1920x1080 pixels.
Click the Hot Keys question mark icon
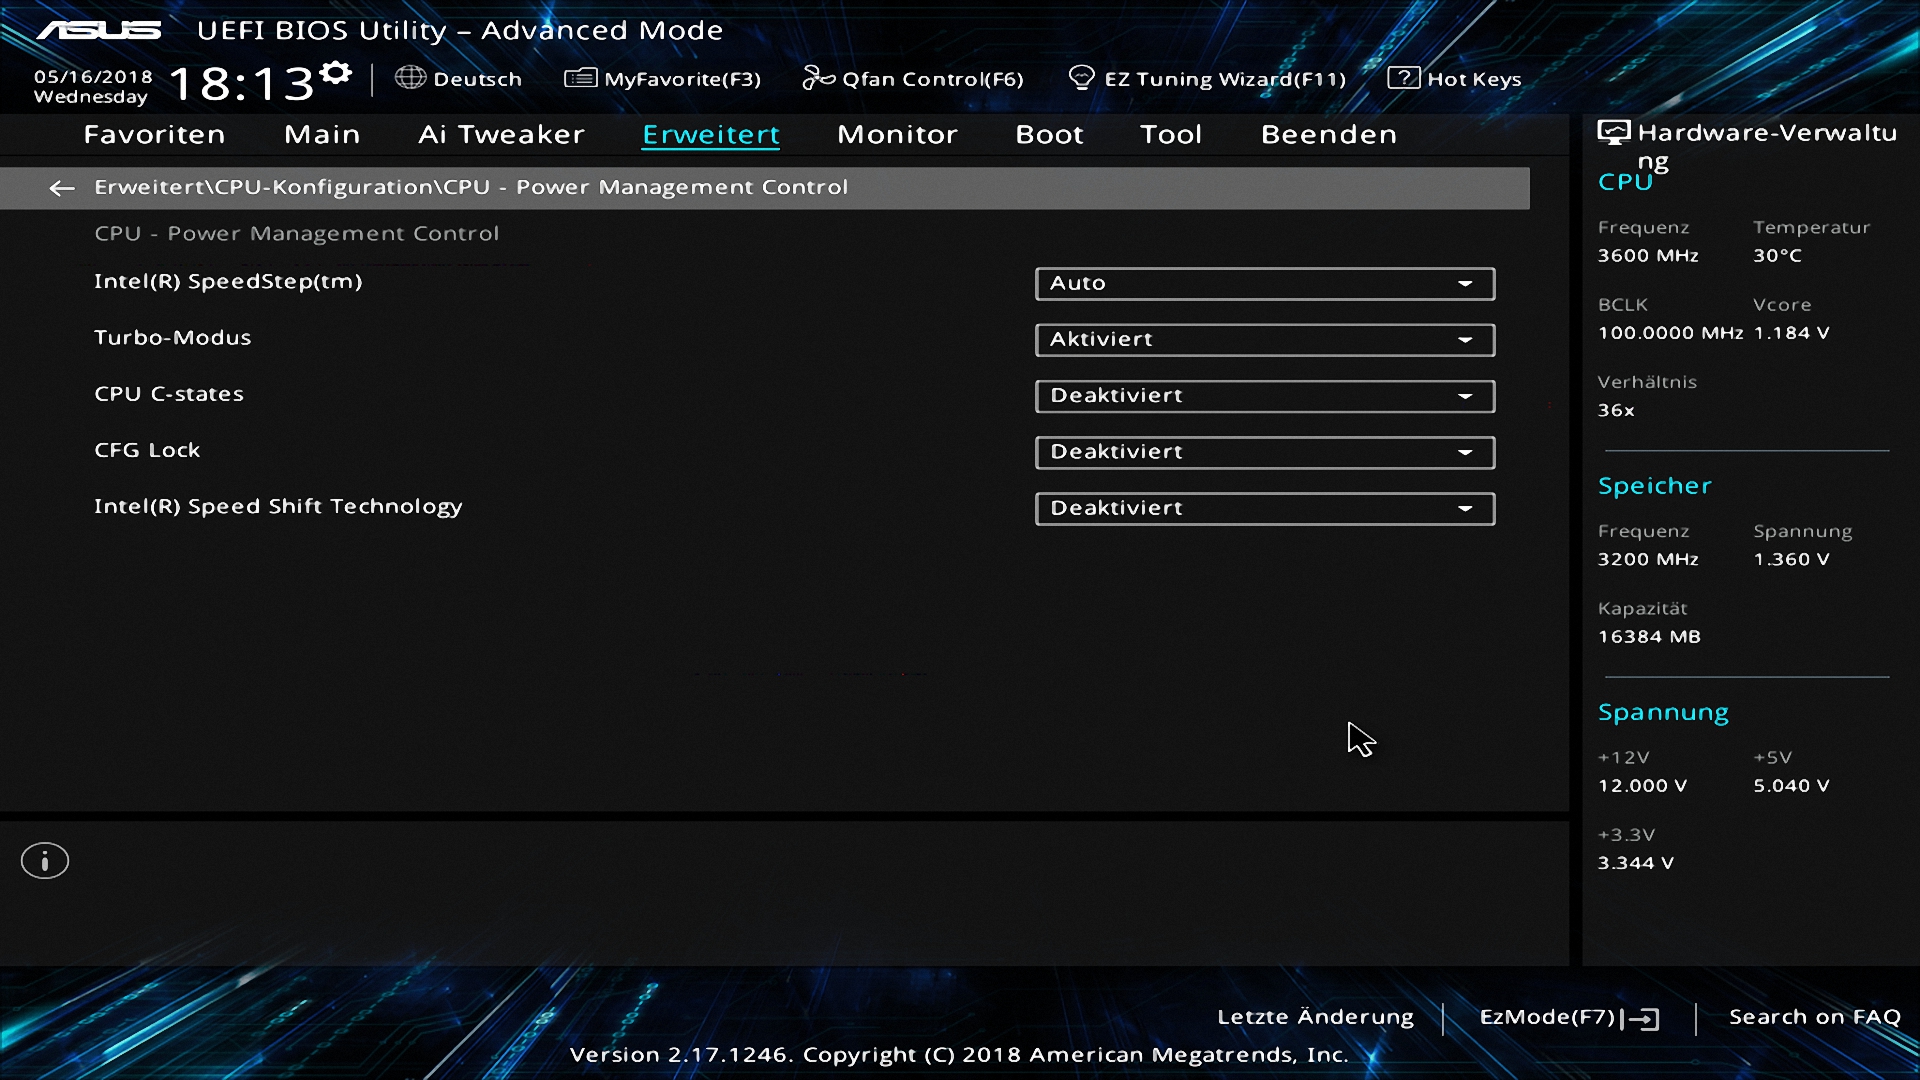1403,78
